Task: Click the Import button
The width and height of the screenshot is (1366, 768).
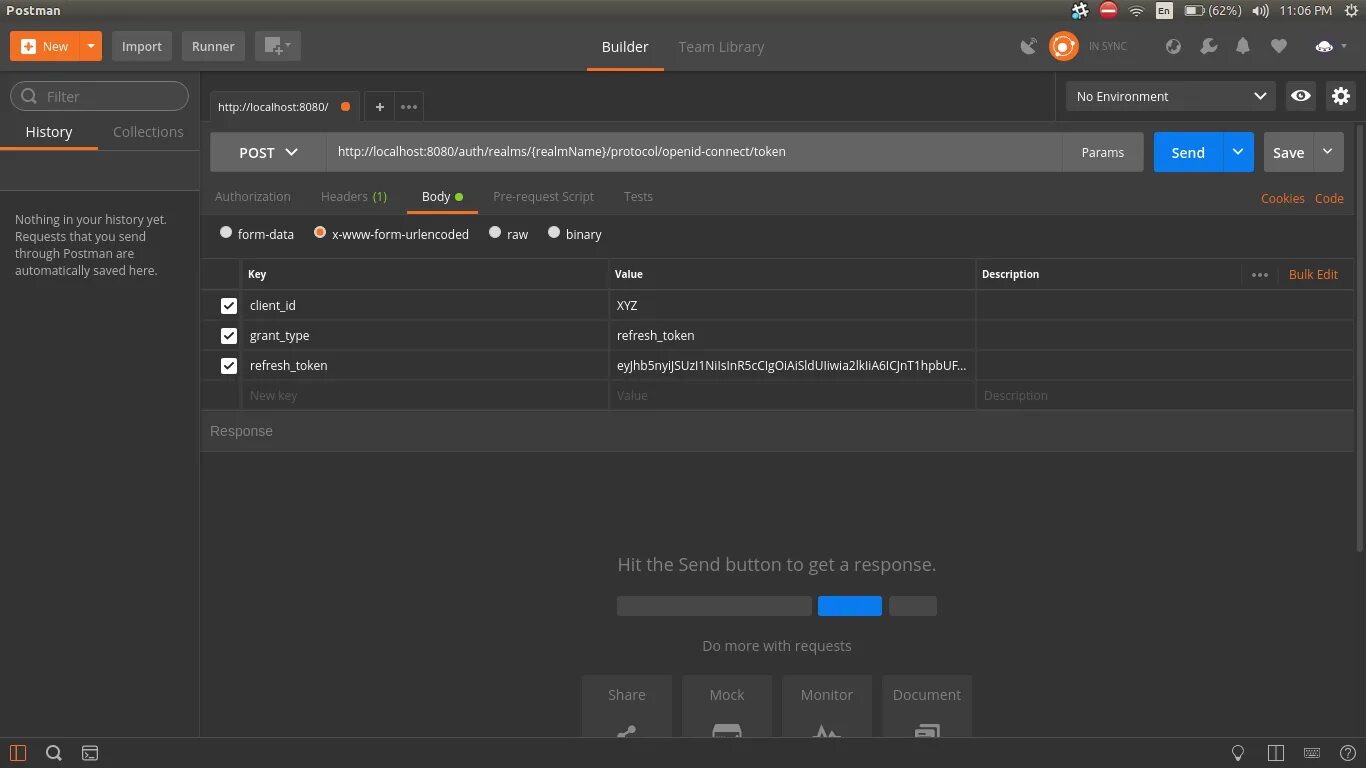Action: [142, 46]
